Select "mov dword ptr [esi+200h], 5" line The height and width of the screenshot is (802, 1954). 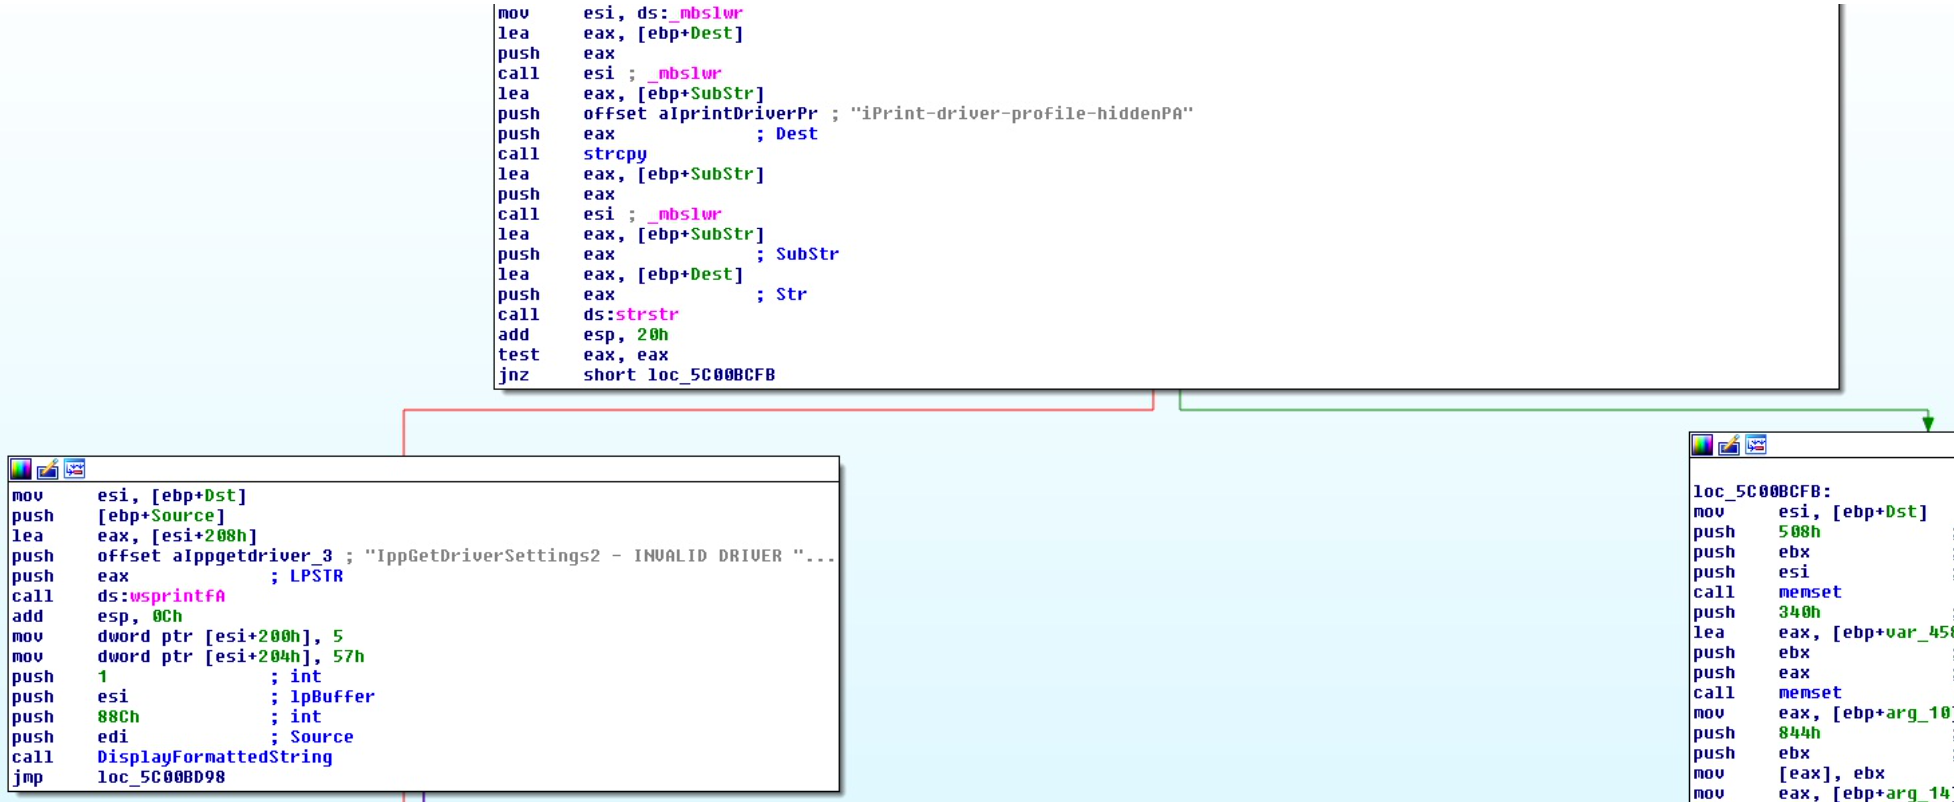point(177,636)
